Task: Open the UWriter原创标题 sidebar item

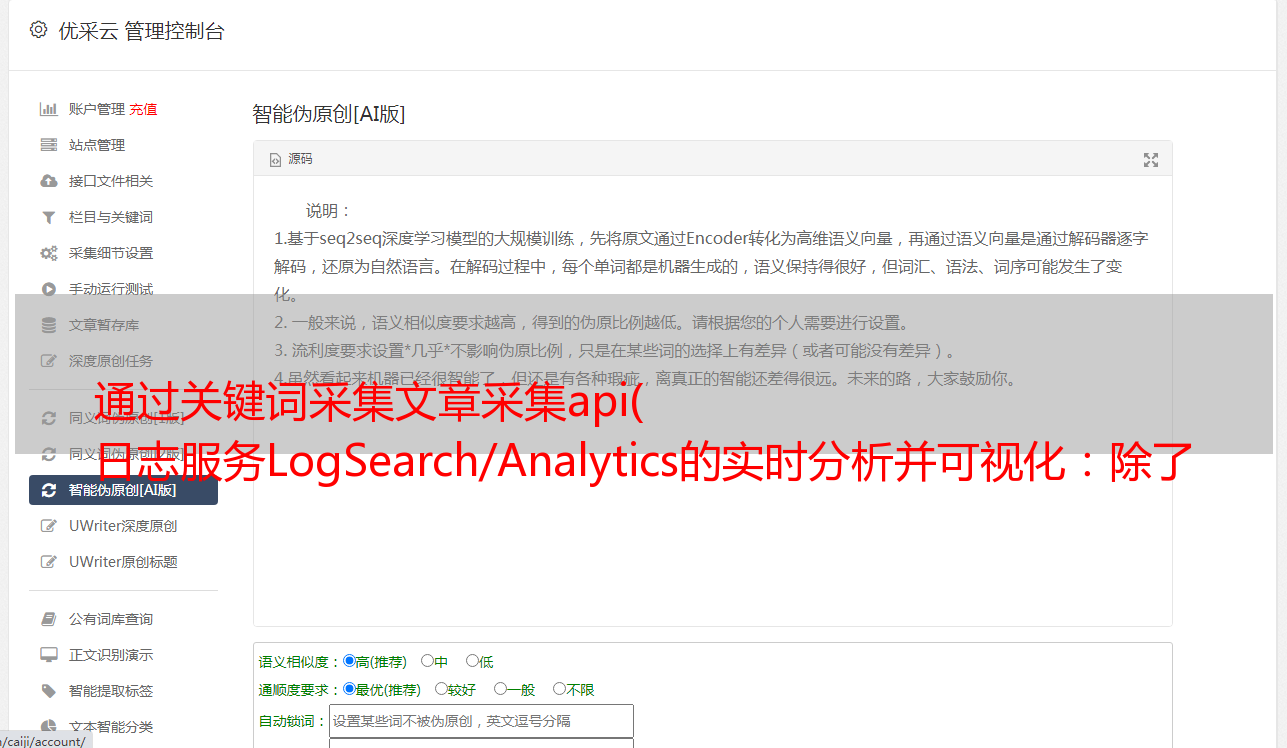Action: (124, 562)
